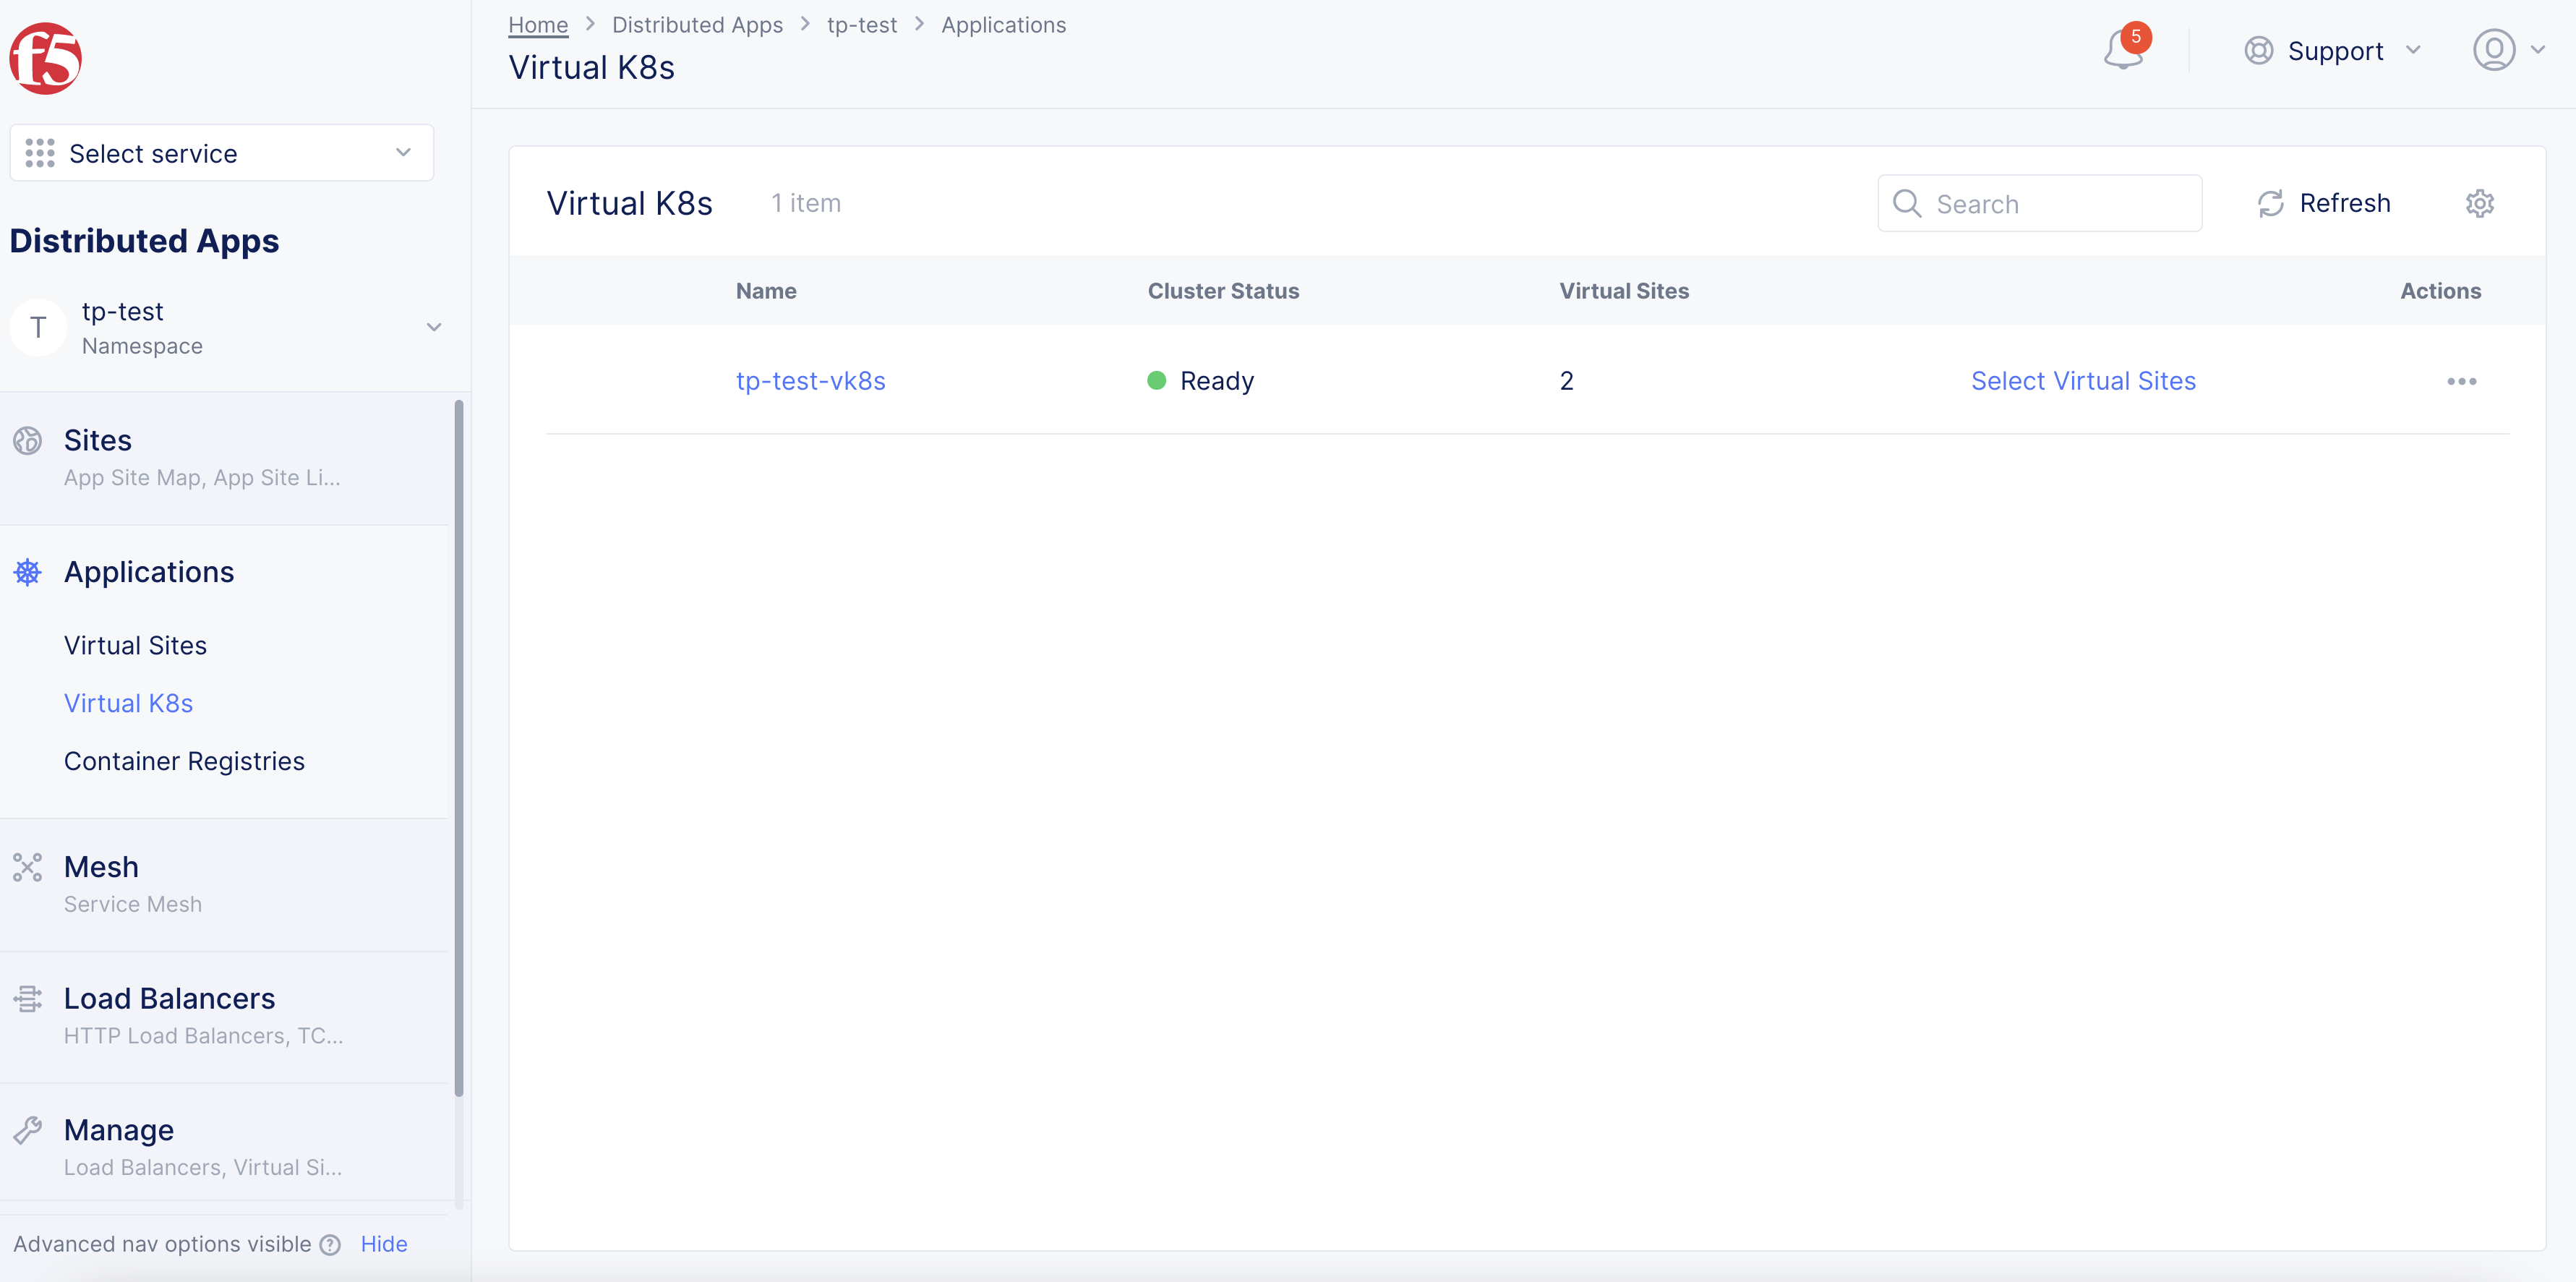Image resolution: width=2576 pixels, height=1282 pixels.
Task: Click the Manage wrench icon
Action: click(27, 1130)
